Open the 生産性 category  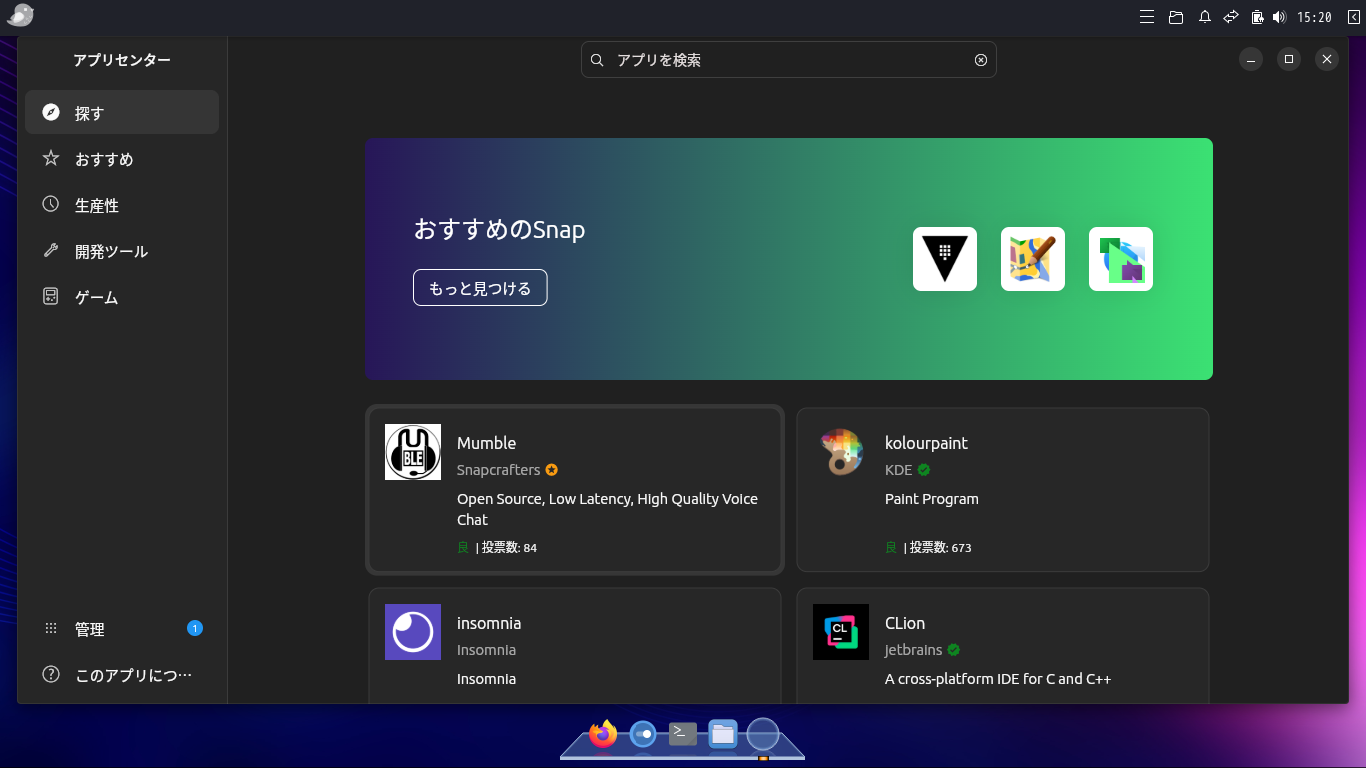122,204
